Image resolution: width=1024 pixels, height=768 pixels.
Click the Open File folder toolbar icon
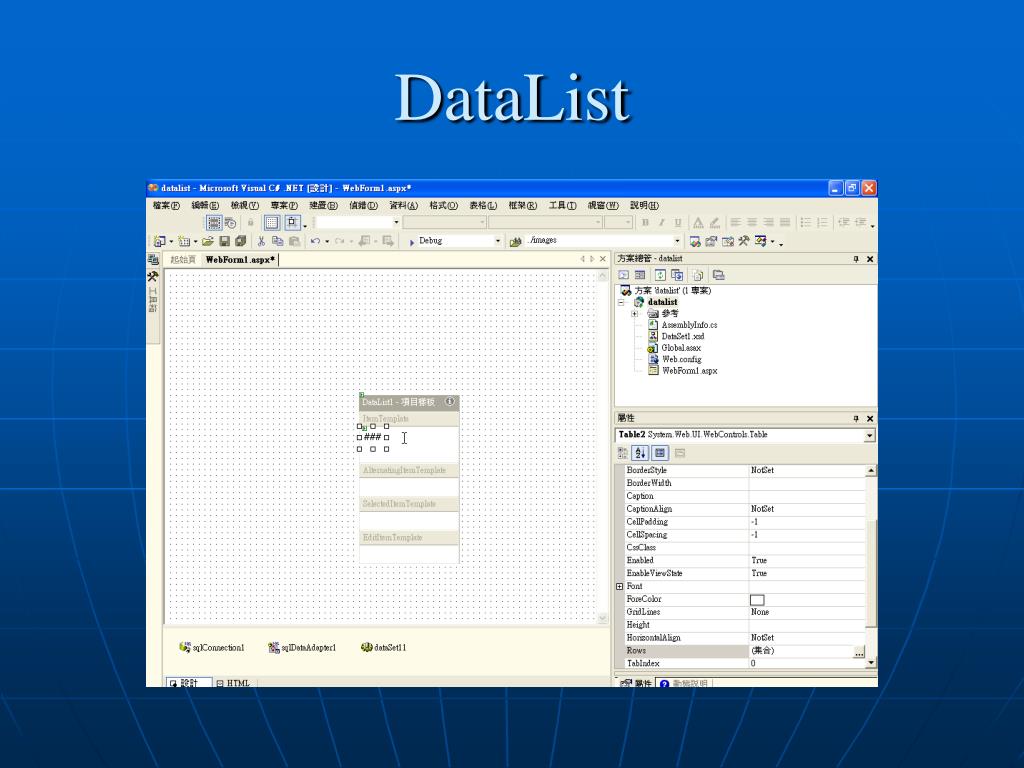(208, 241)
